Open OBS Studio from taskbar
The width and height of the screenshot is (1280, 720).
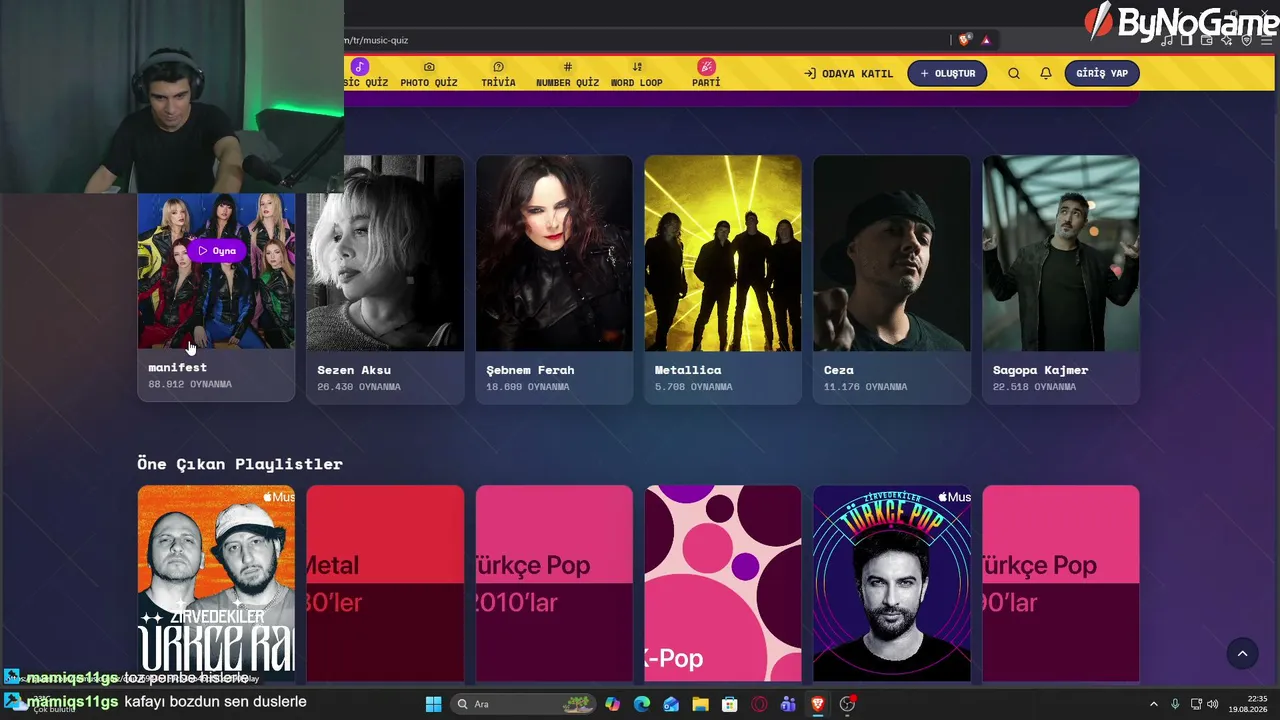tap(847, 704)
